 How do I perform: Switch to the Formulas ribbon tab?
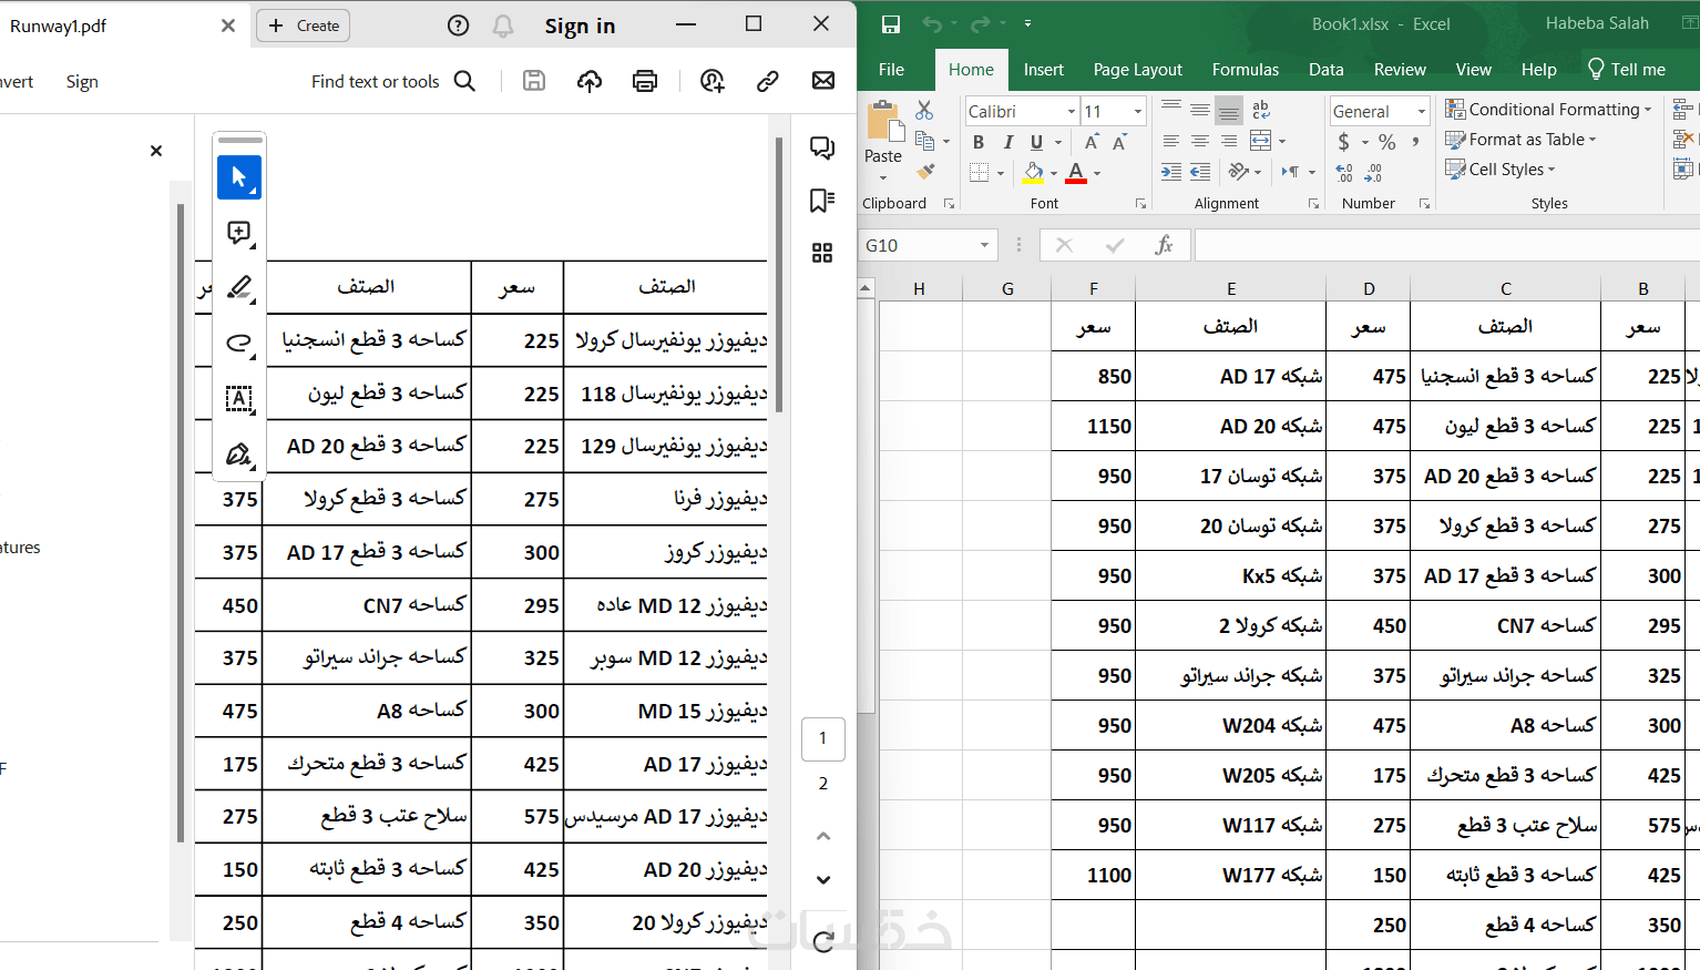[x=1245, y=69]
